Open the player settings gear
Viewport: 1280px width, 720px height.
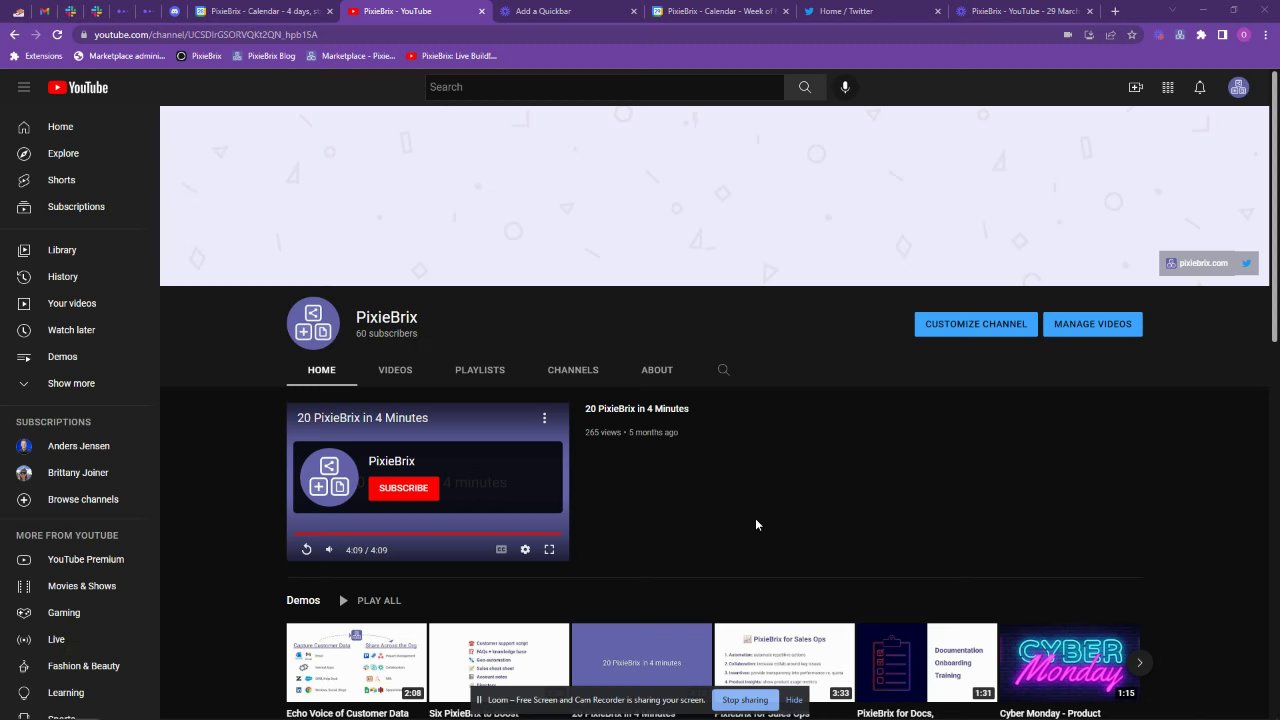click(x=525, y=549)
